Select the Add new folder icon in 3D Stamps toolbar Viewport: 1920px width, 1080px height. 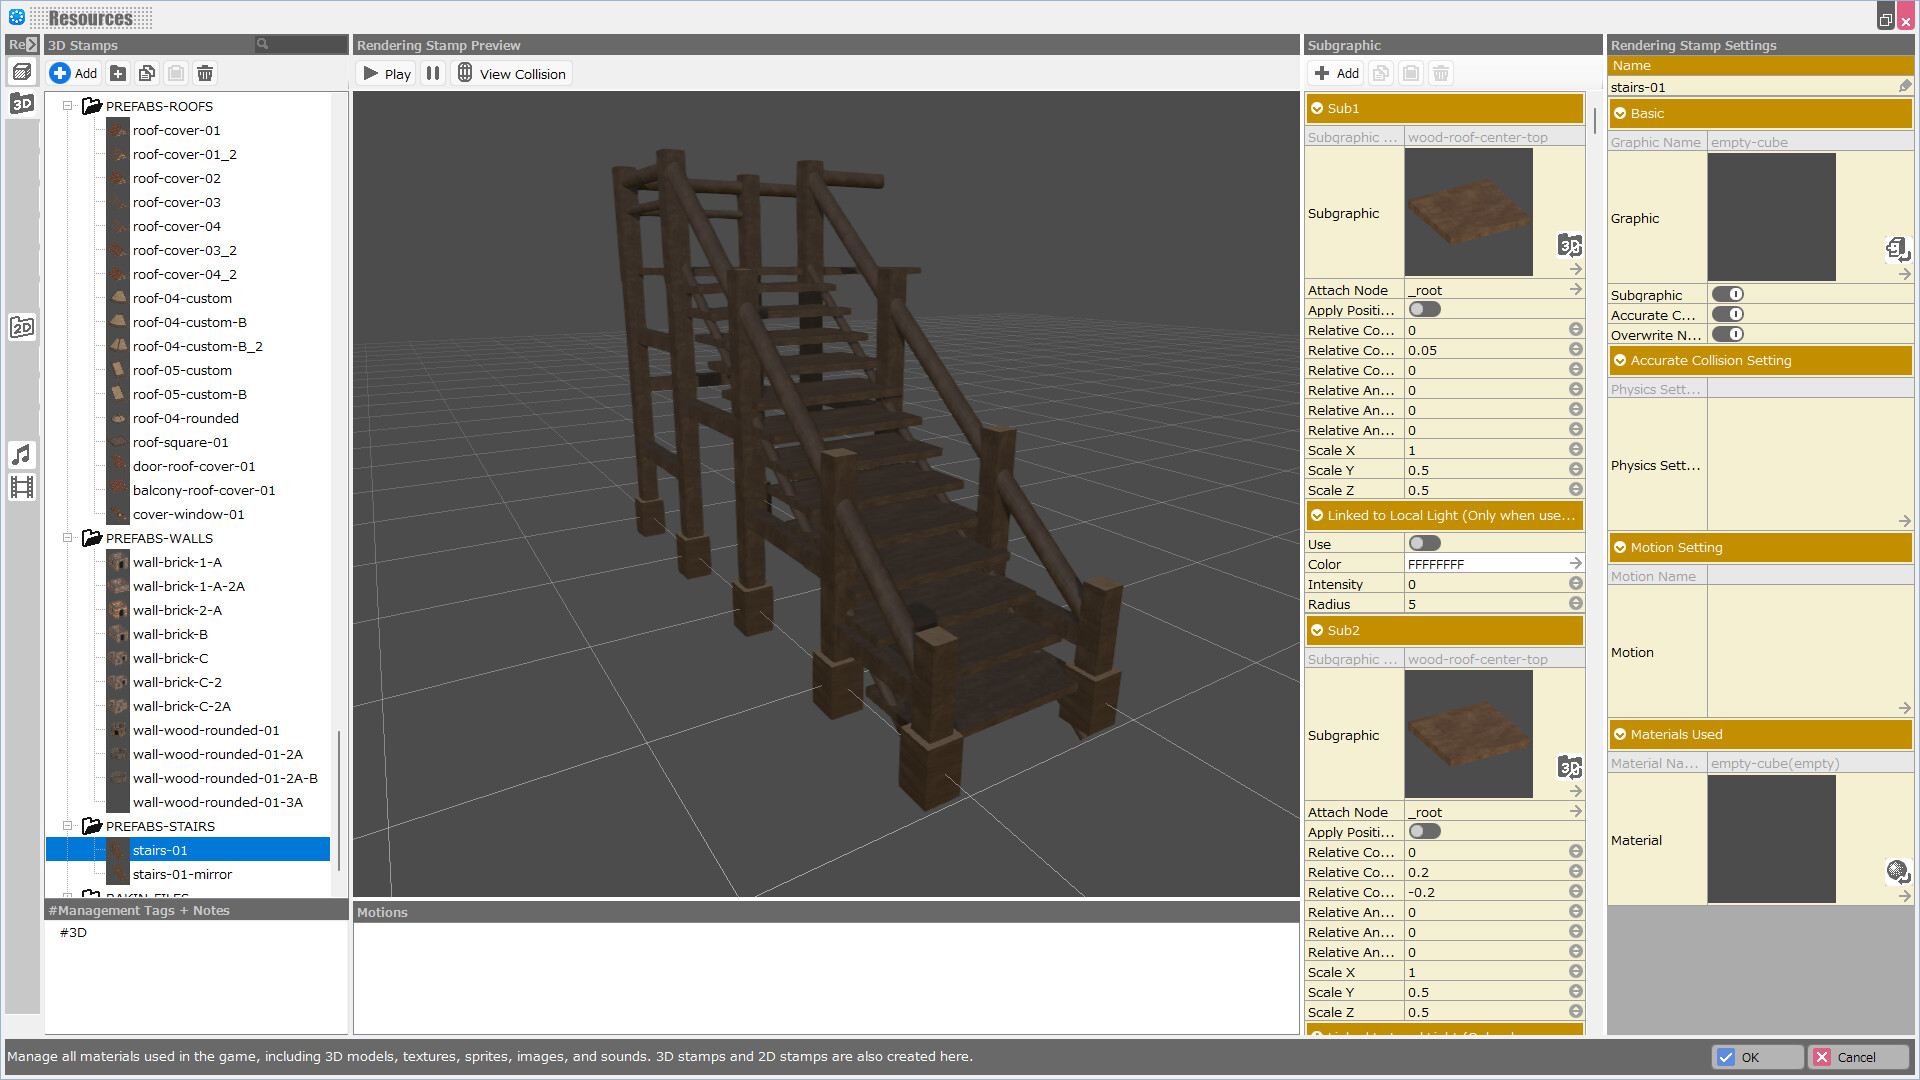tap(118, 72)
